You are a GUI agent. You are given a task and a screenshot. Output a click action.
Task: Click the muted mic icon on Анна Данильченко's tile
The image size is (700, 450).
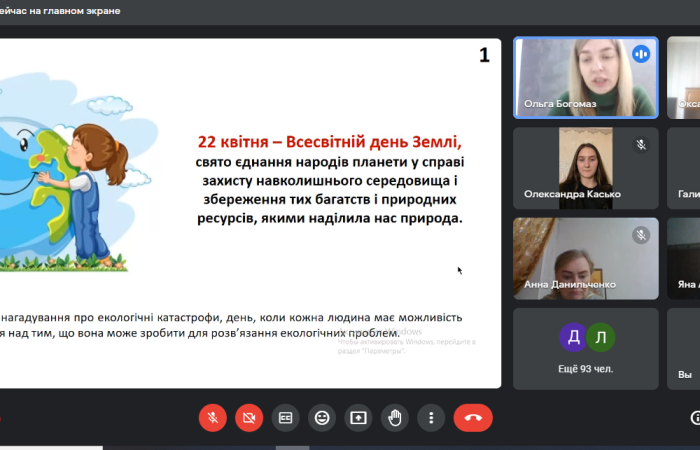[x=641, y=235]
